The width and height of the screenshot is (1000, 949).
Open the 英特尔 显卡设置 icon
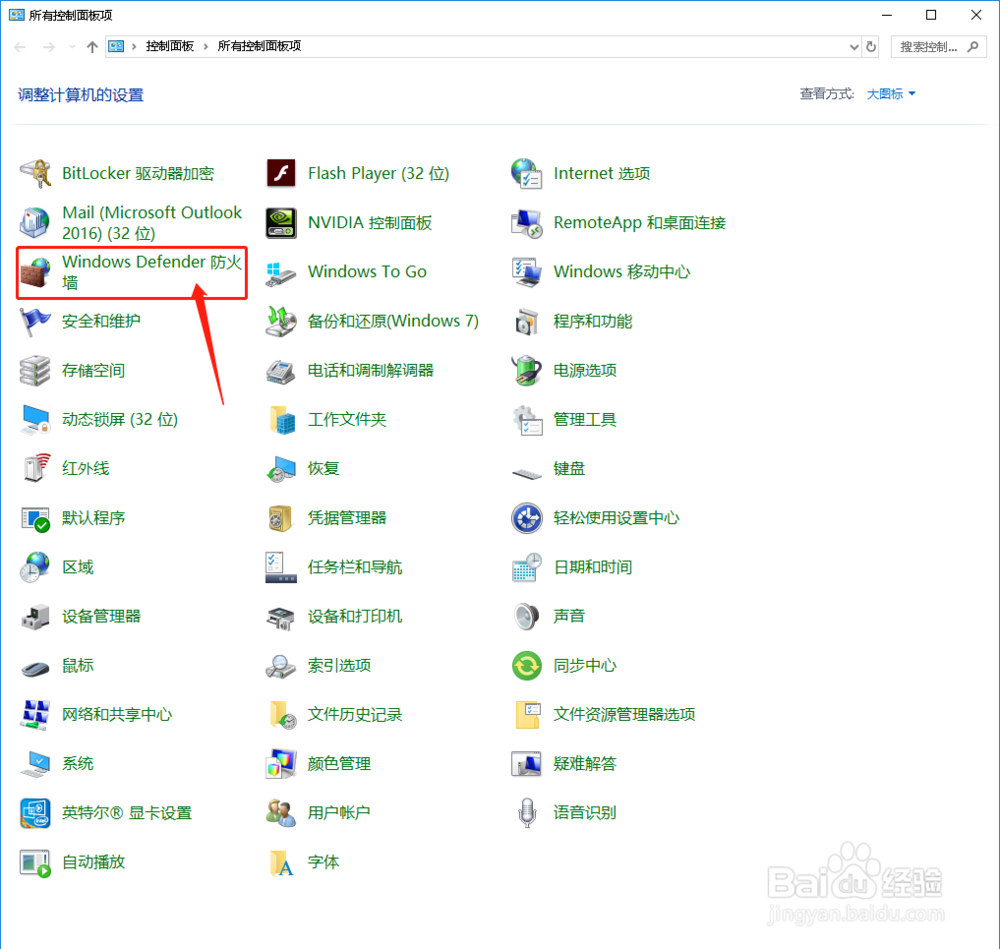[35, 813]
